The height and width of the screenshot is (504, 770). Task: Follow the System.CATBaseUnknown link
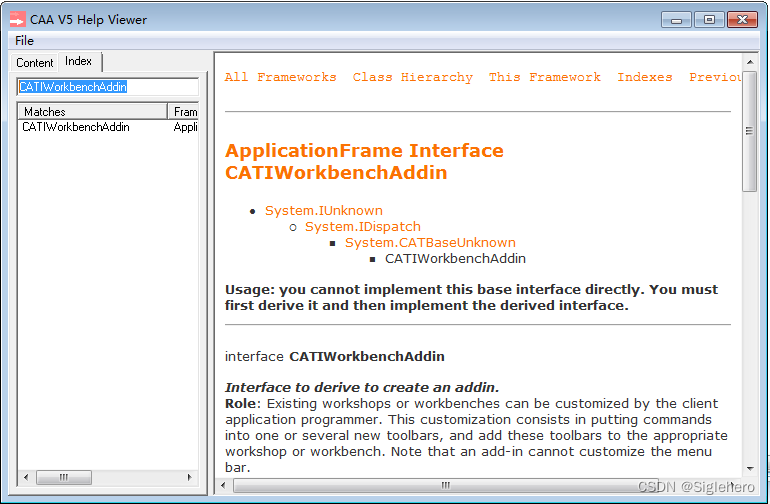[430, 243]
